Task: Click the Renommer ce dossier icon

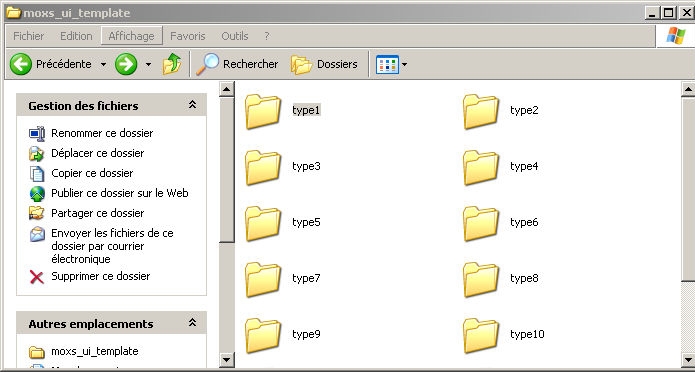Action: click(x=37, y=133)
